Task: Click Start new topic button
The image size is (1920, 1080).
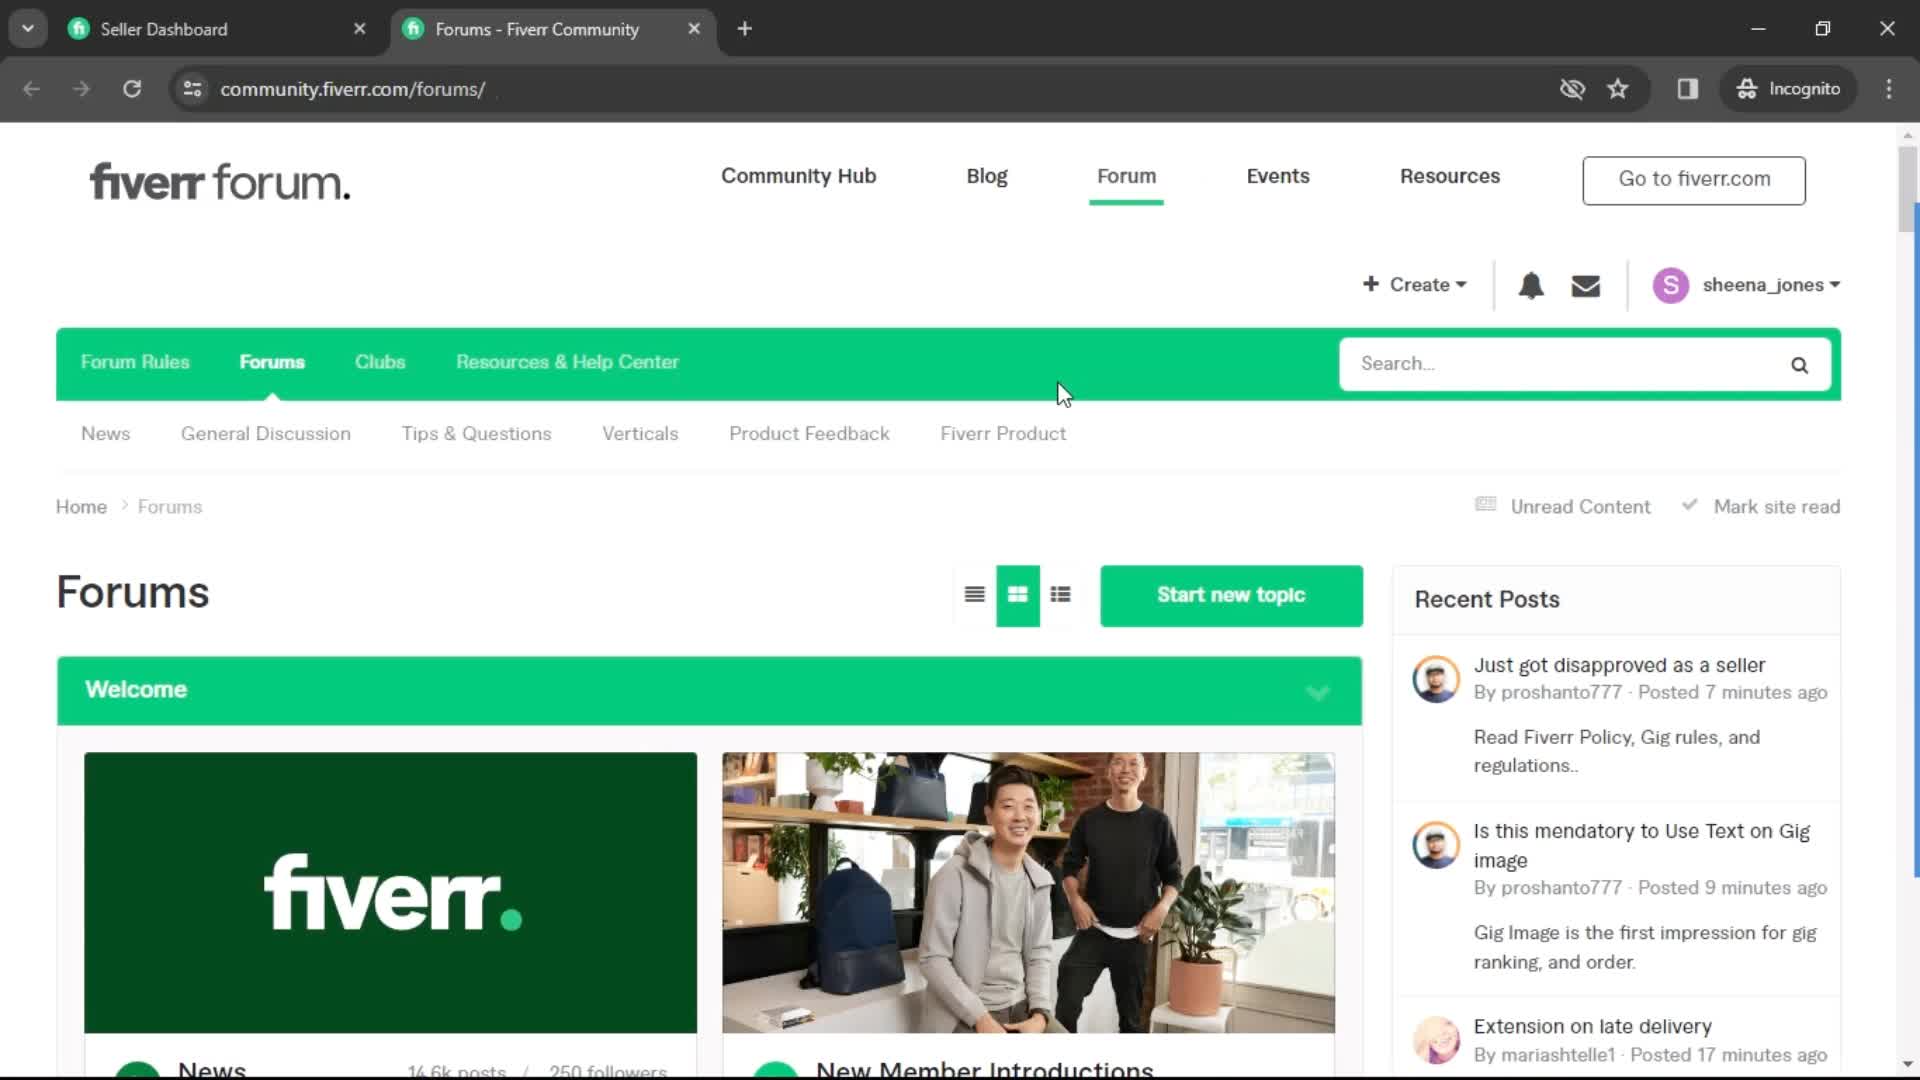Action: [x=1231, y=596]
